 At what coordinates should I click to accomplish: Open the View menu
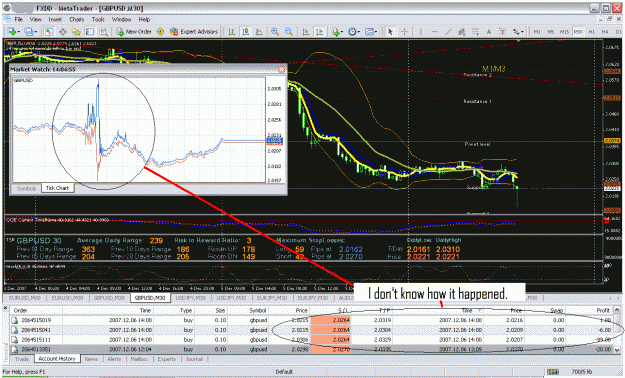[35, 19]
